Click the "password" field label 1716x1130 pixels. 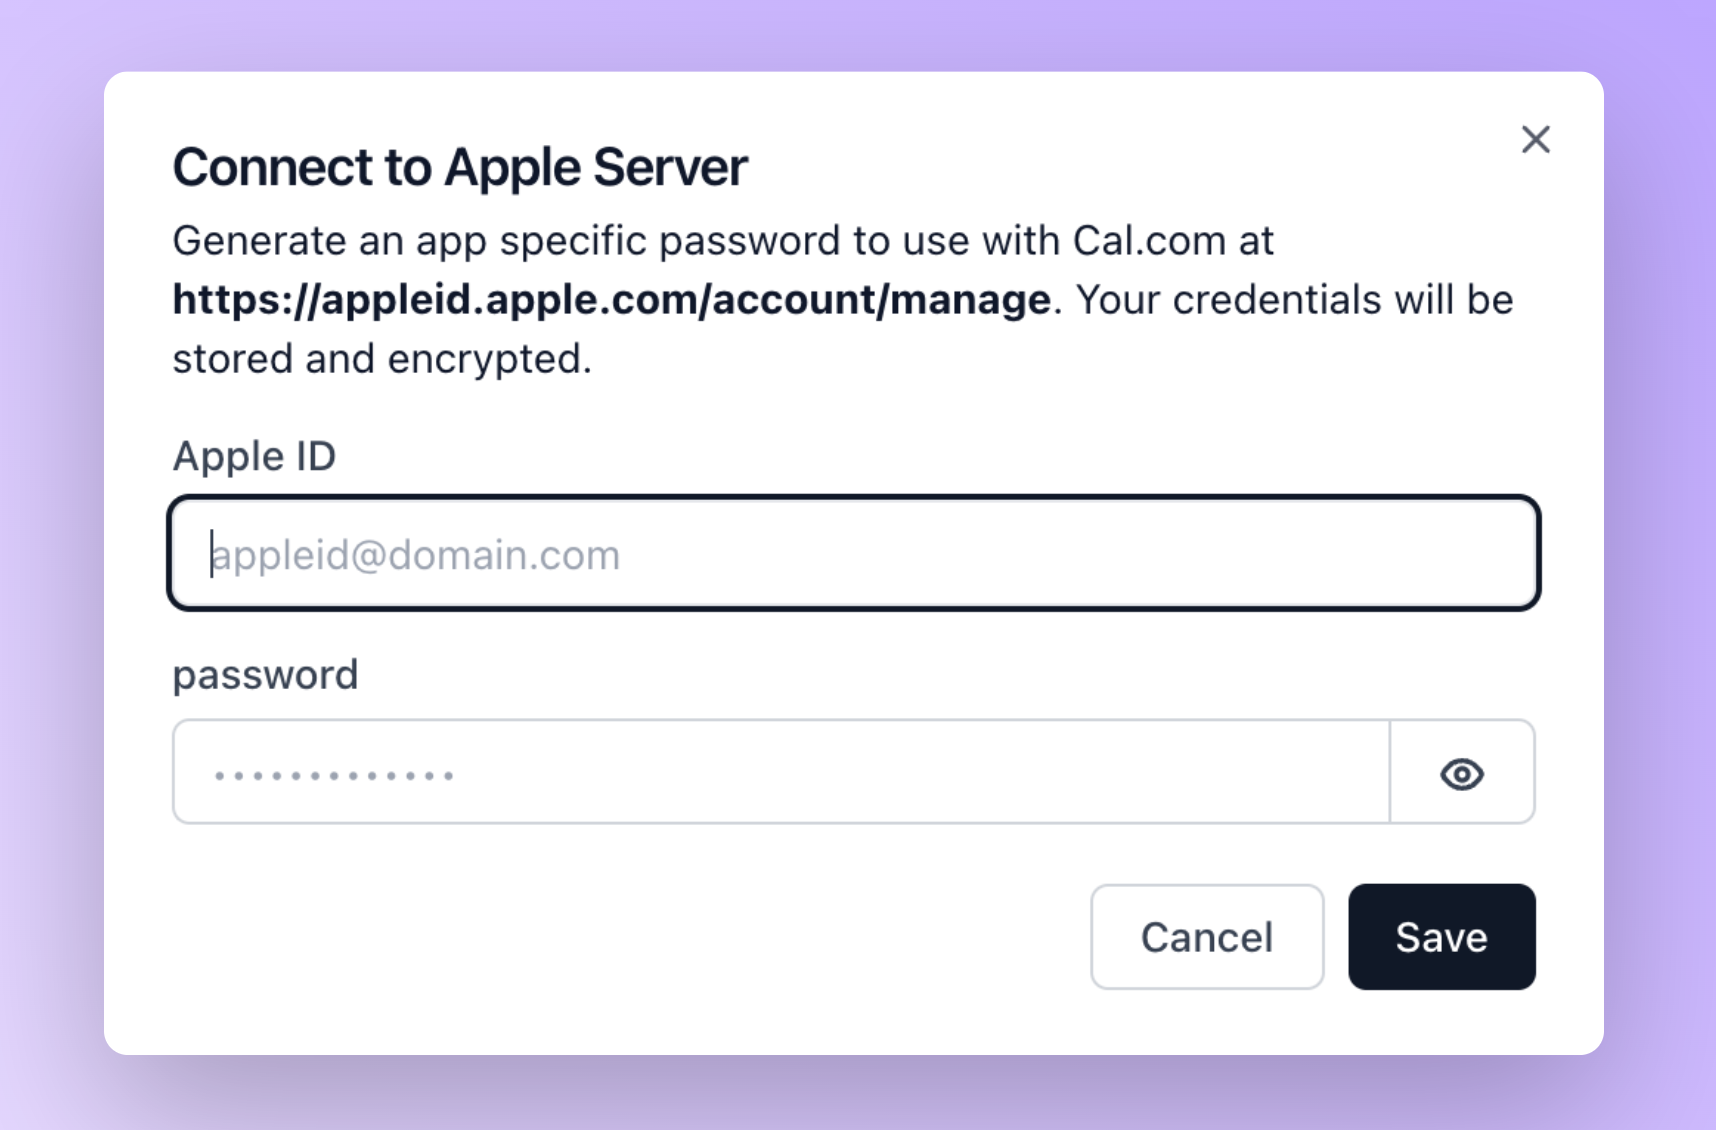point(265,675)
